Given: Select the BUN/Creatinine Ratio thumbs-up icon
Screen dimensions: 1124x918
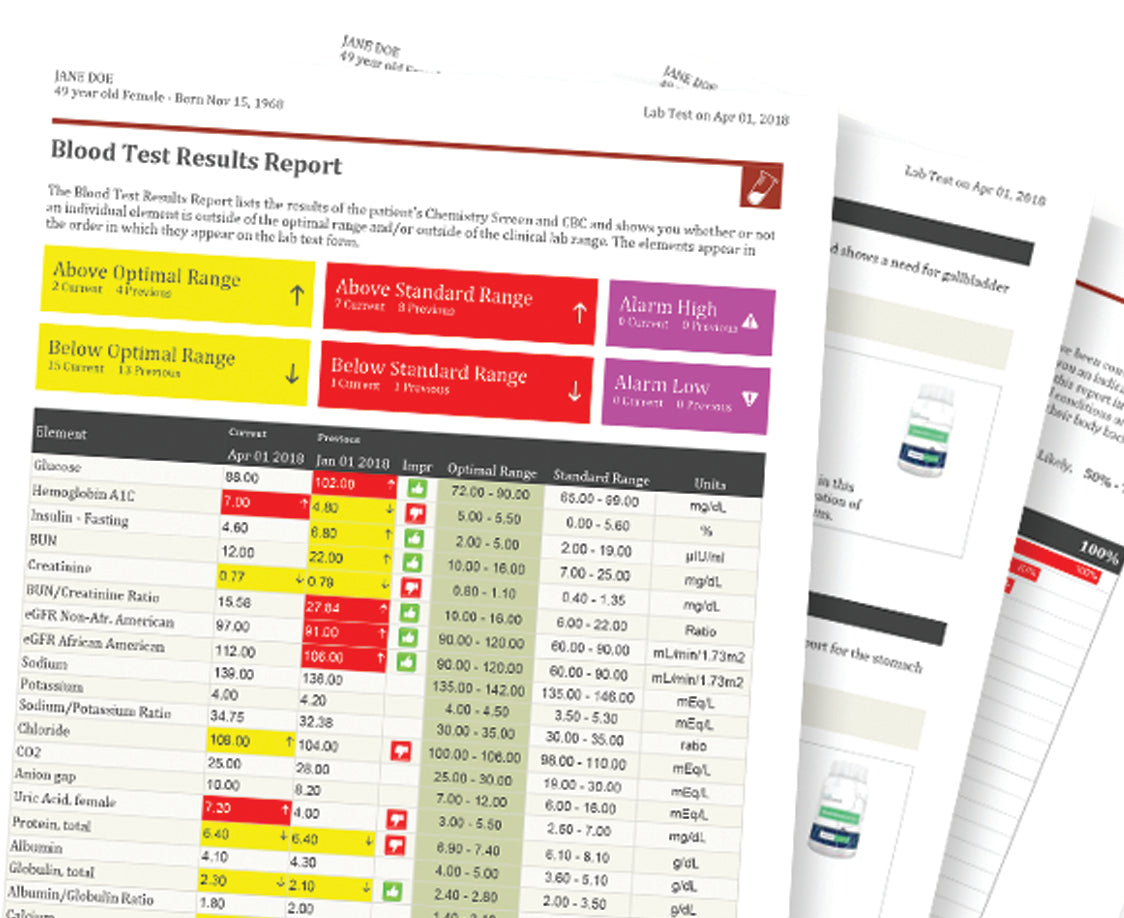Looking at the screenshot, I should point(410,613).
